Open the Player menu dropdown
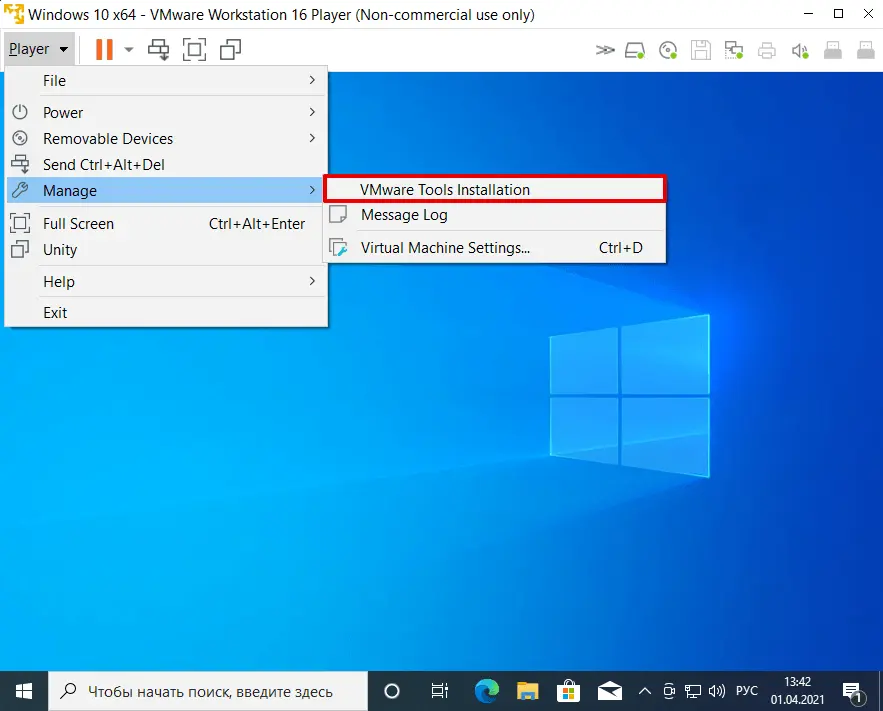This screenshot has height=711, width=883. (x=38, y=50)
